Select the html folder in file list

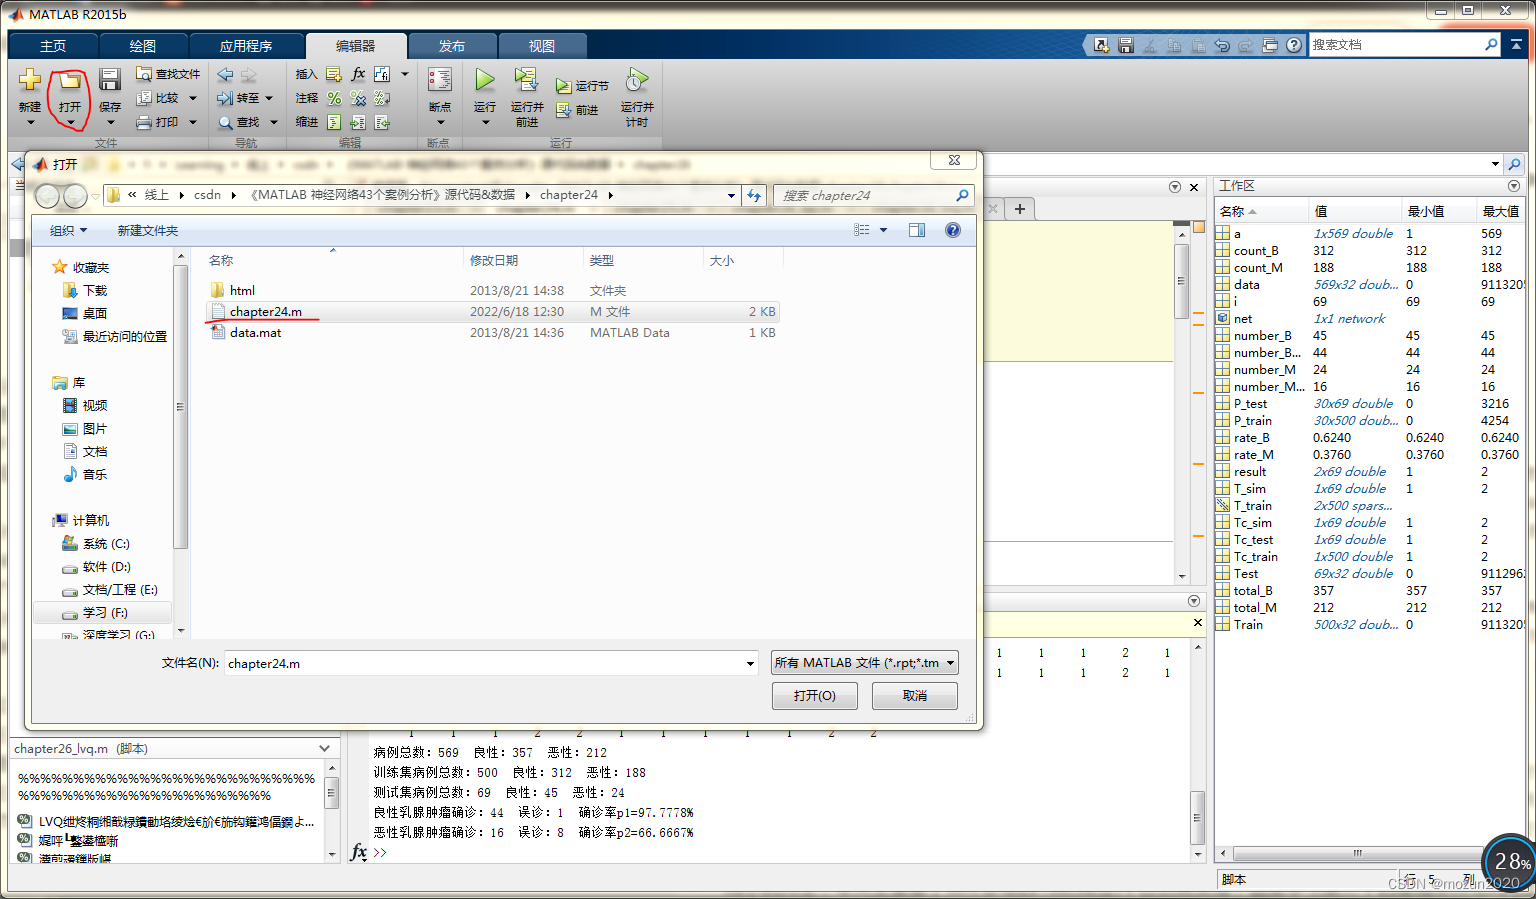[492, 291]
